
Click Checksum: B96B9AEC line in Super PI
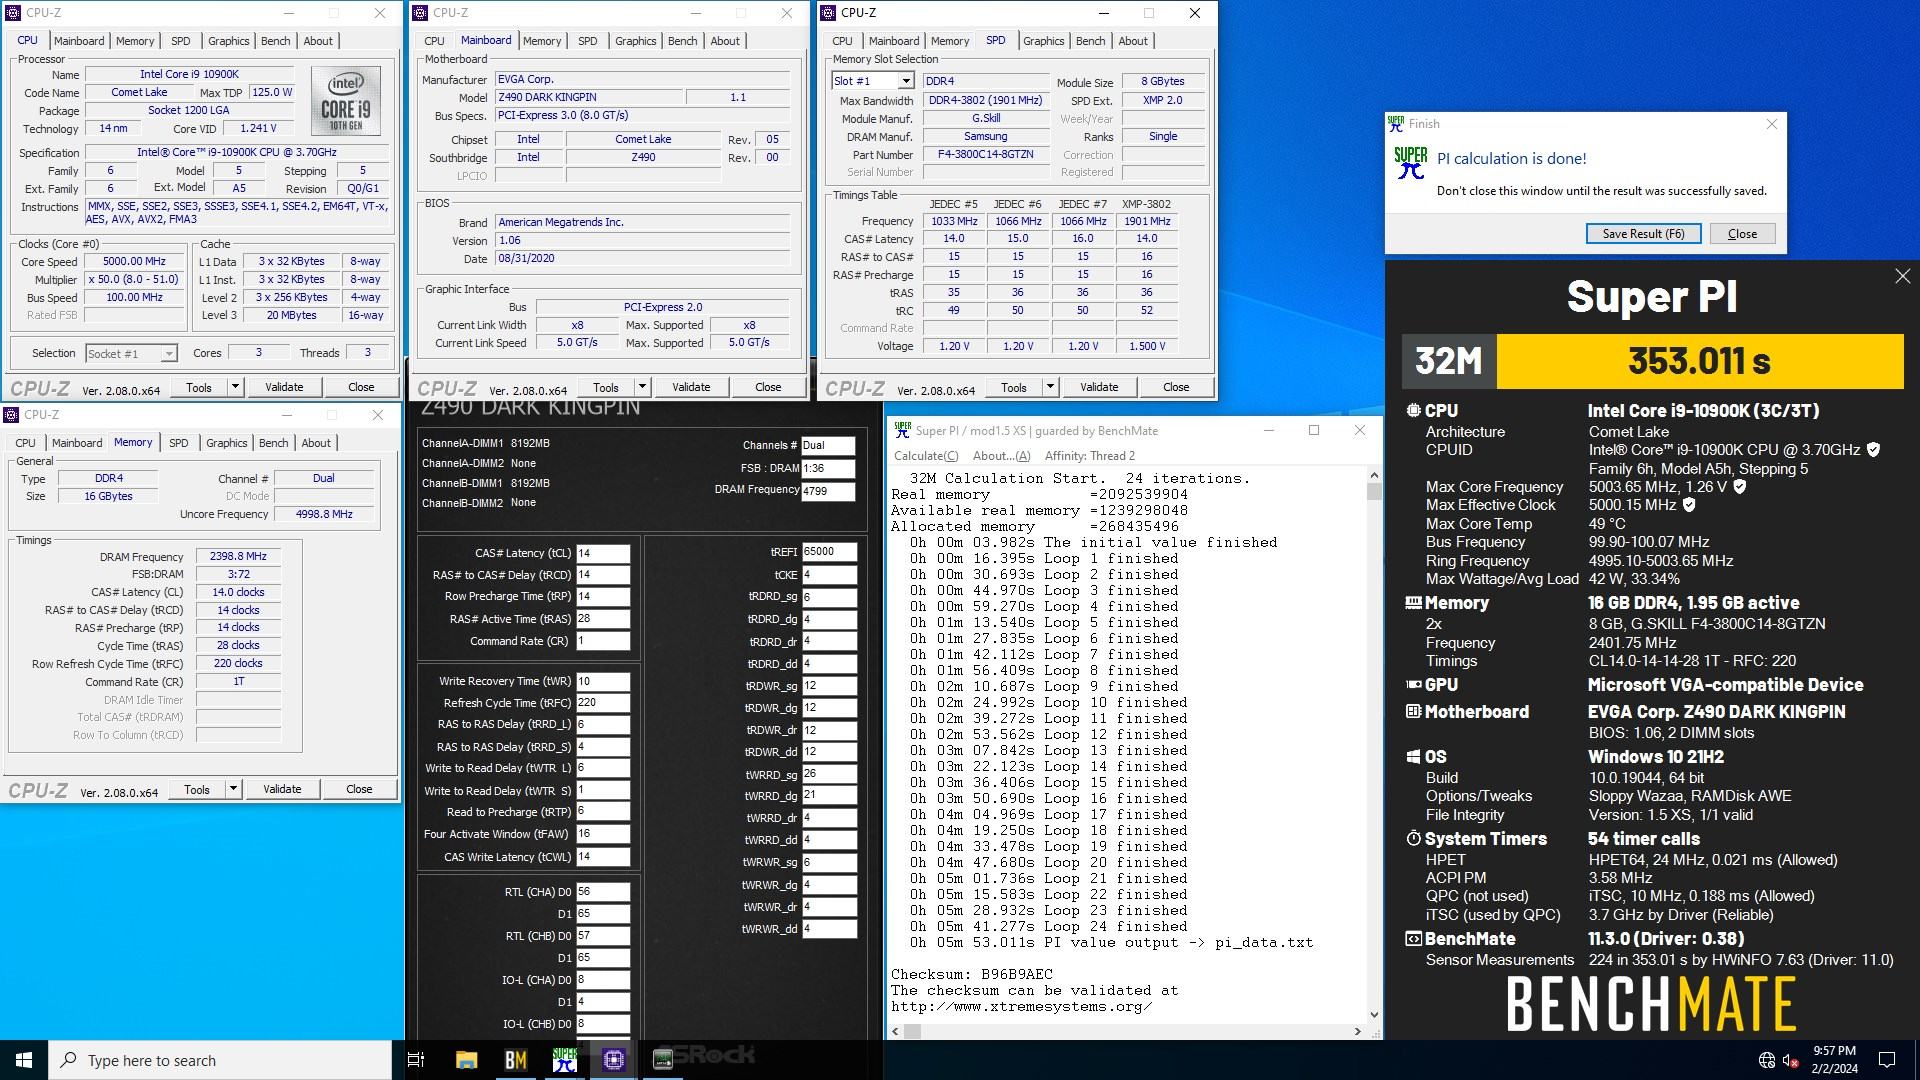(971, 974)
